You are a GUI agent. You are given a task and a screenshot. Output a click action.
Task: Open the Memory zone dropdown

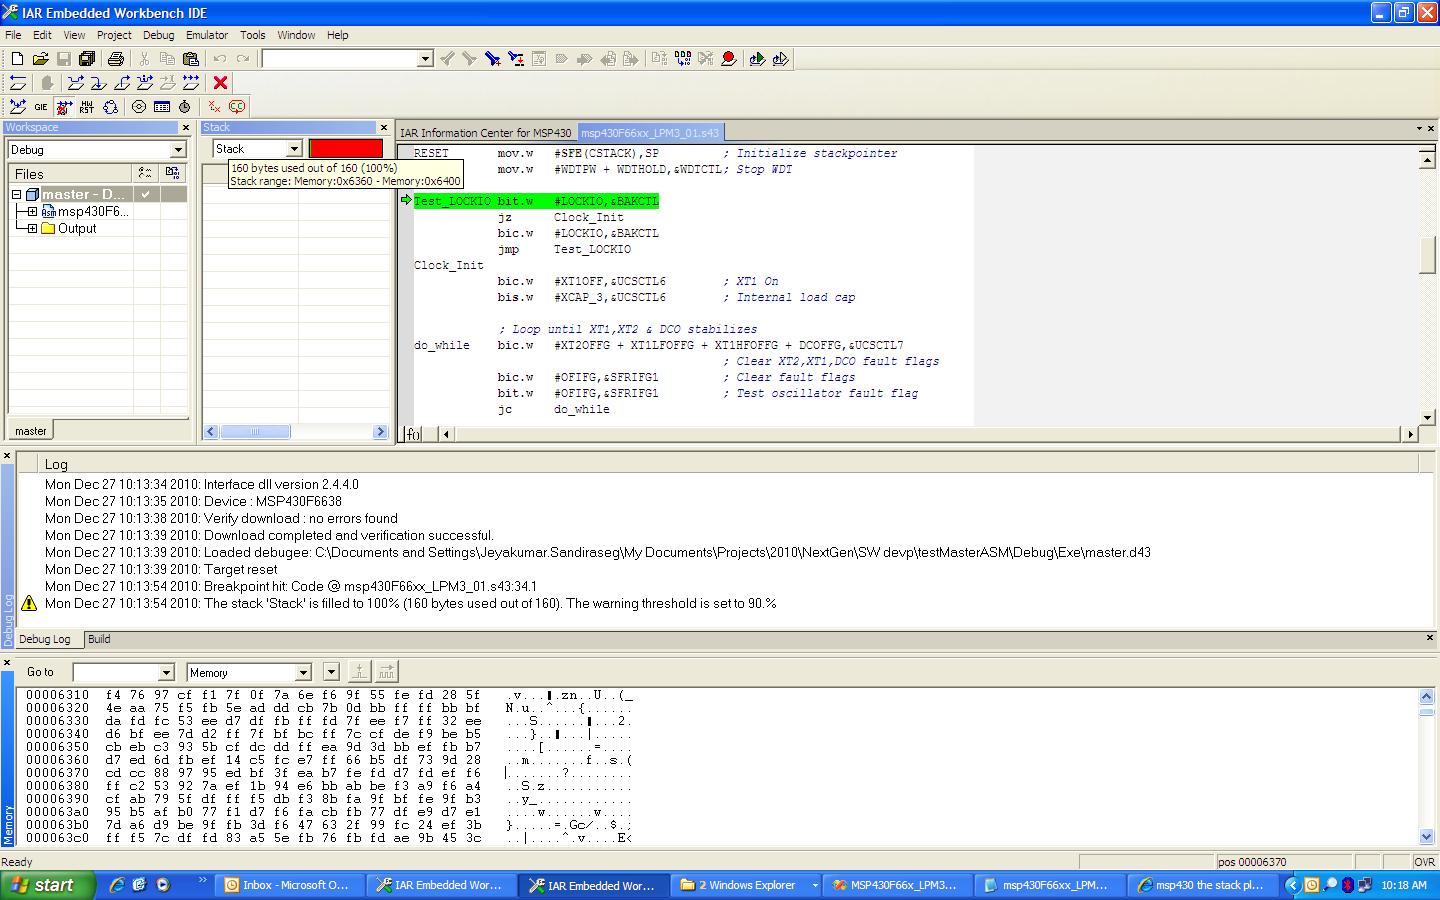(303, 673)
